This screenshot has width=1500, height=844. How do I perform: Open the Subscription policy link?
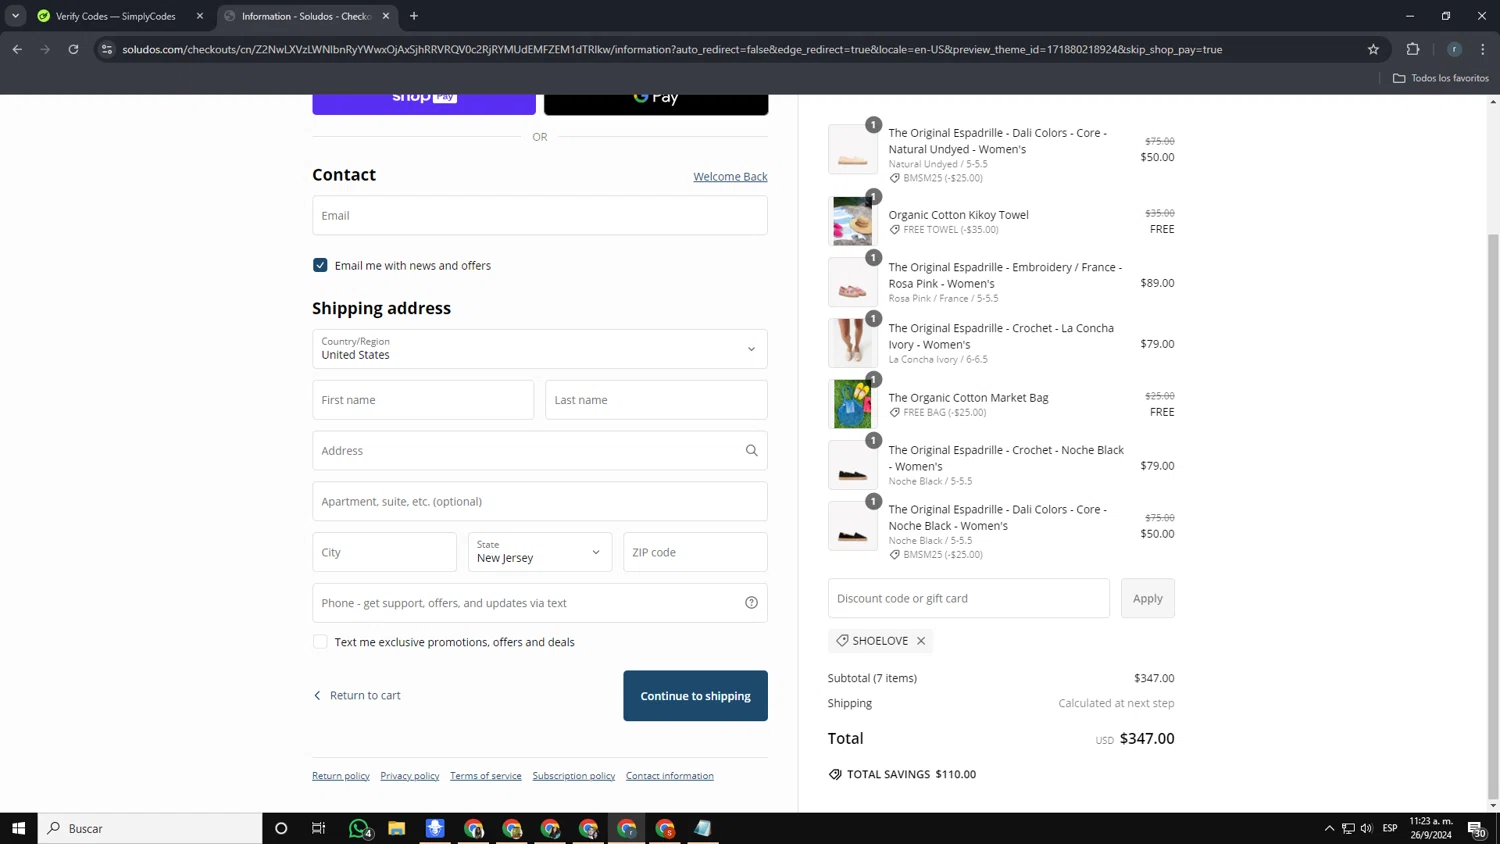pos(574,776)
